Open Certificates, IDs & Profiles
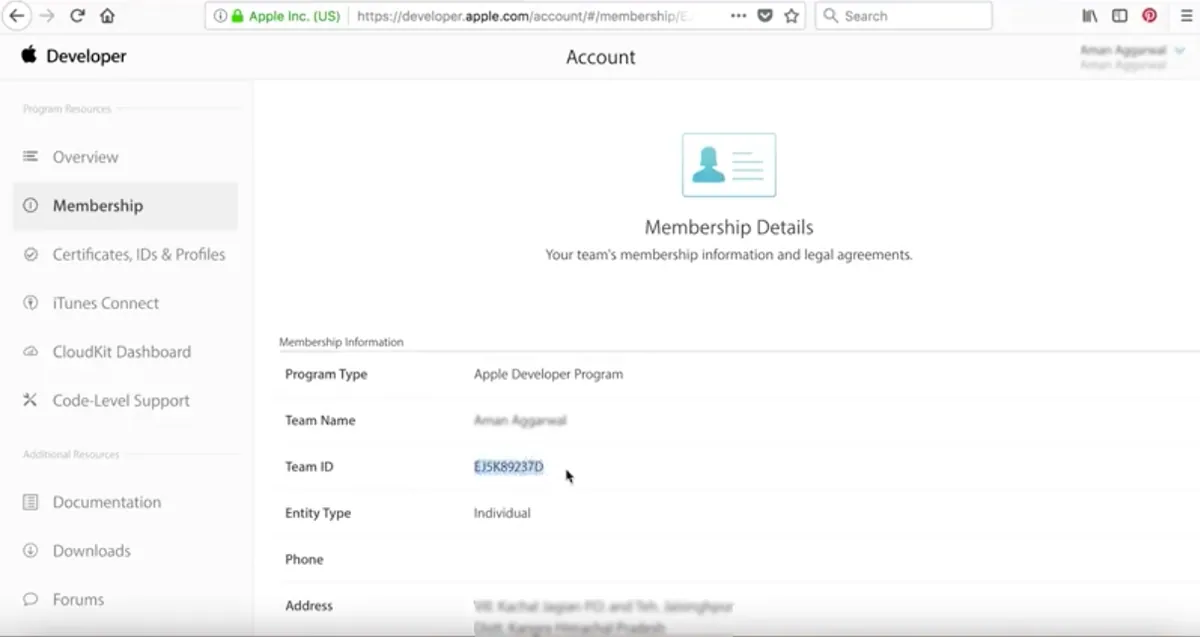This screenshot has height=637, width=1200. click(x=139, y=255)
